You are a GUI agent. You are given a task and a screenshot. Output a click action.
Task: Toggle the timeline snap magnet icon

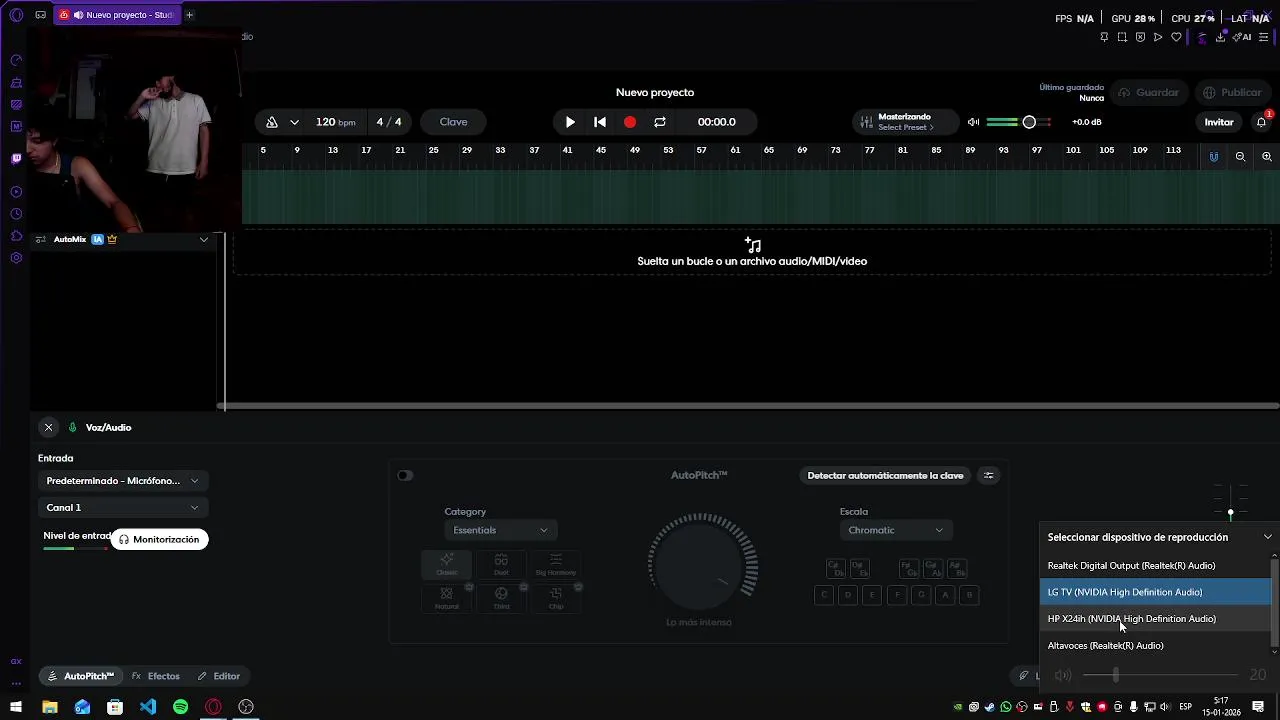pos(1214,157)
